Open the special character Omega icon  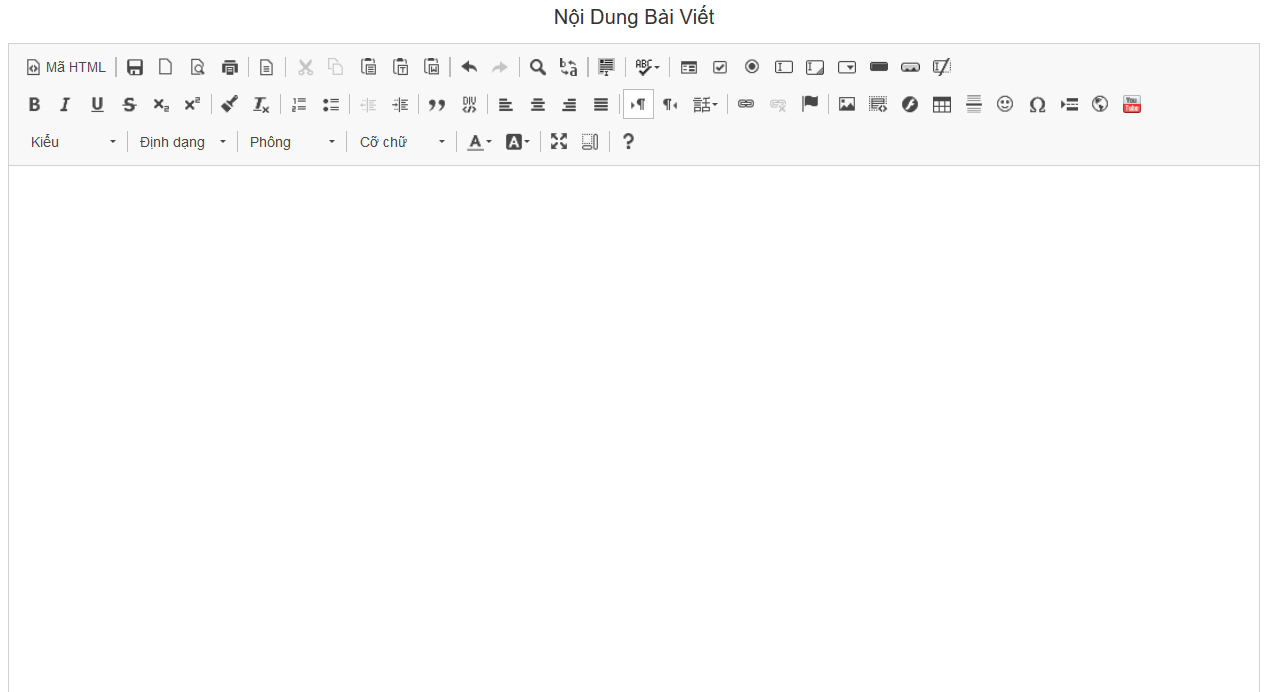point(1037,104)
